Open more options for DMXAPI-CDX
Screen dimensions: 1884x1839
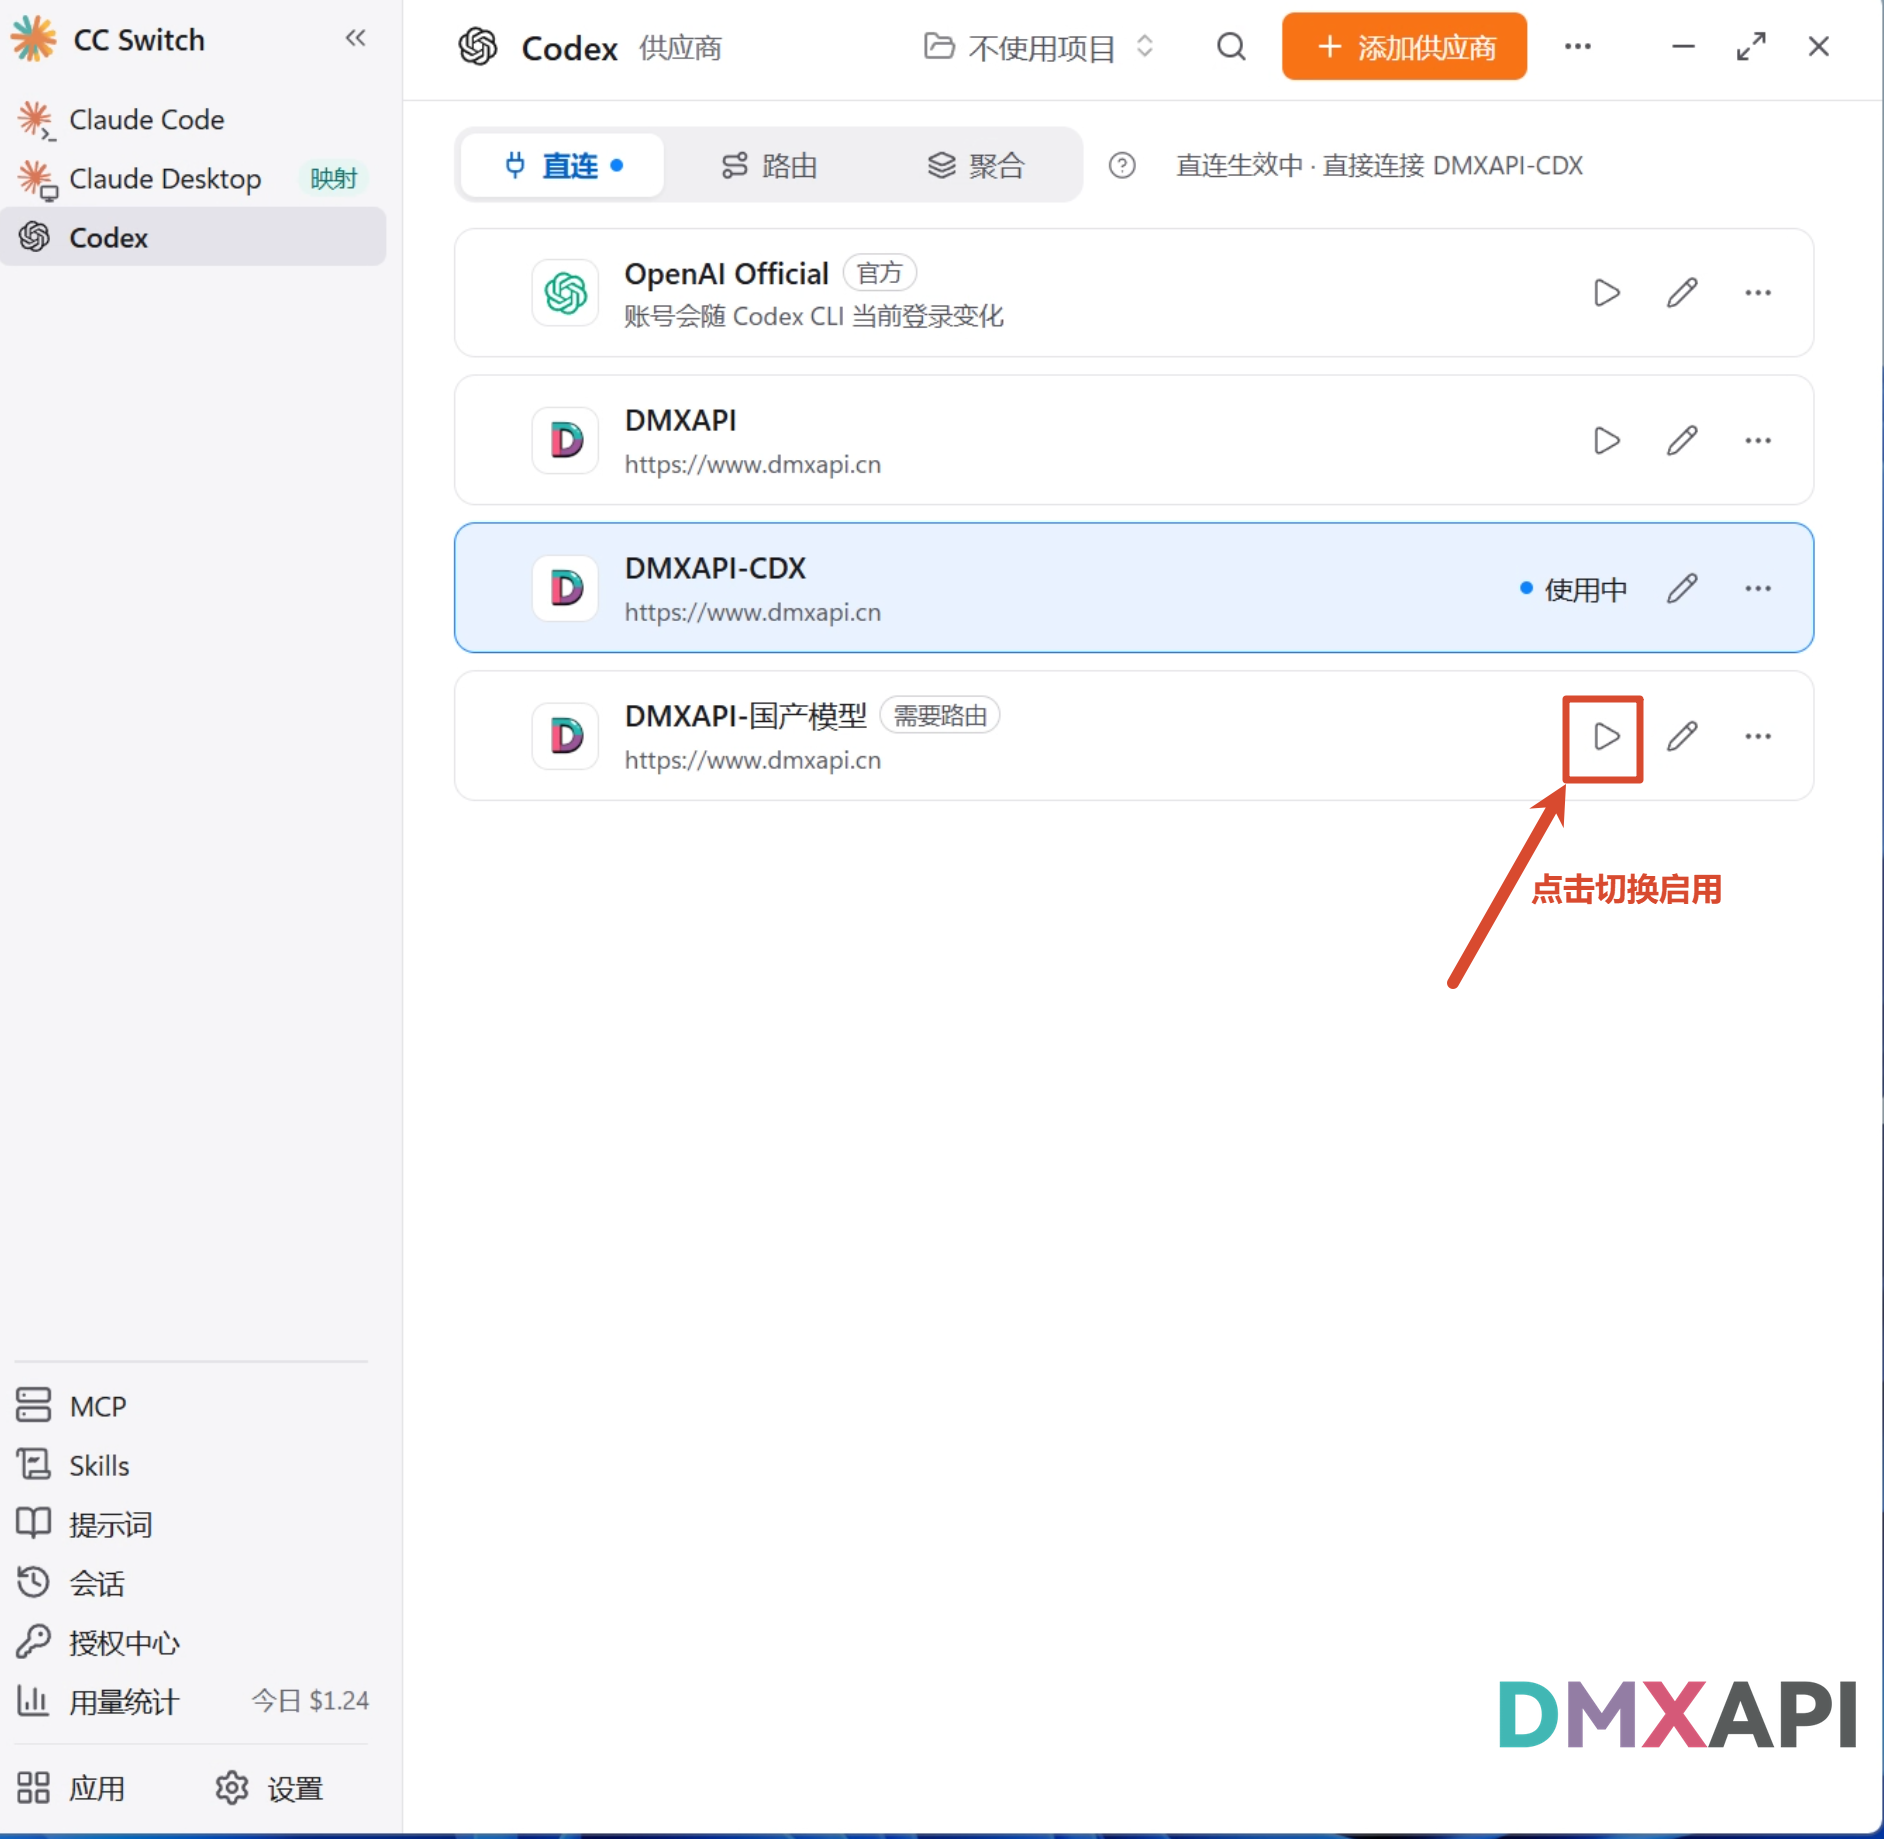(x=1758, y=589)
